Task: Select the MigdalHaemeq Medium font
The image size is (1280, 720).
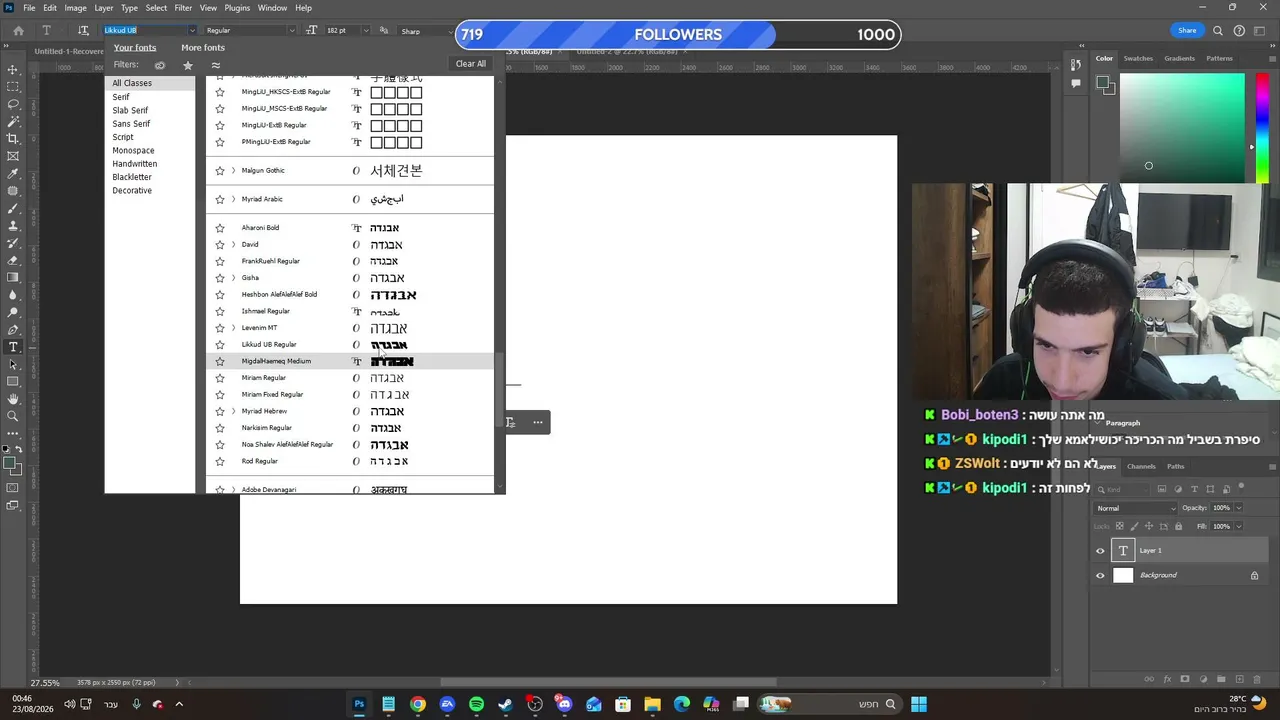Action: pyautogui.click(x=349, y=361)
